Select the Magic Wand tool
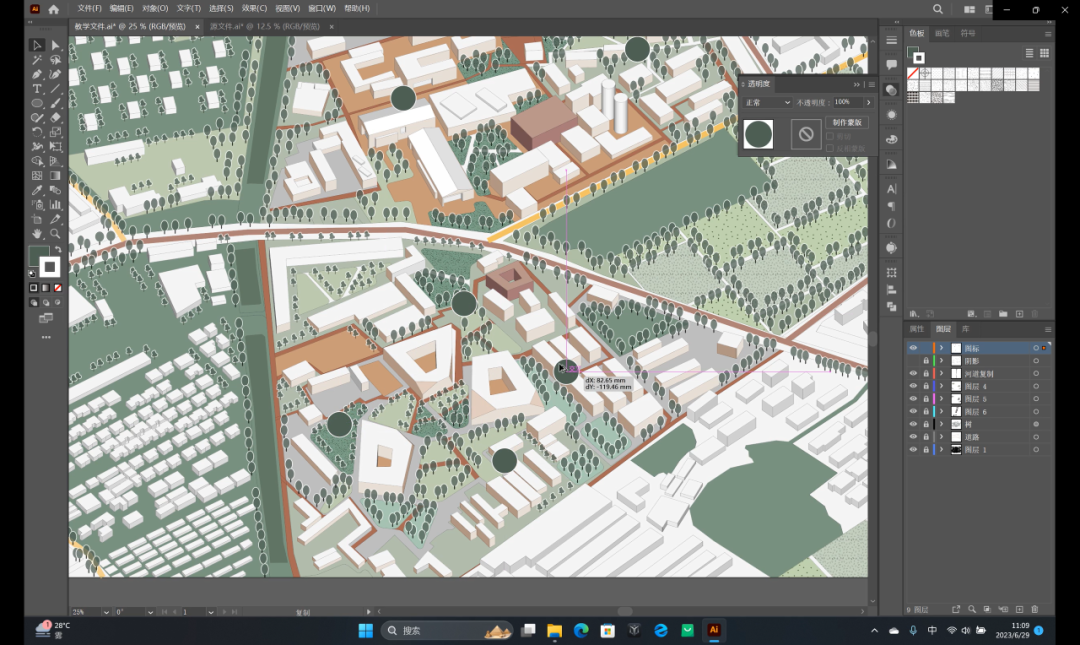This screenshot has height=645, width=1080. [37, 60]
